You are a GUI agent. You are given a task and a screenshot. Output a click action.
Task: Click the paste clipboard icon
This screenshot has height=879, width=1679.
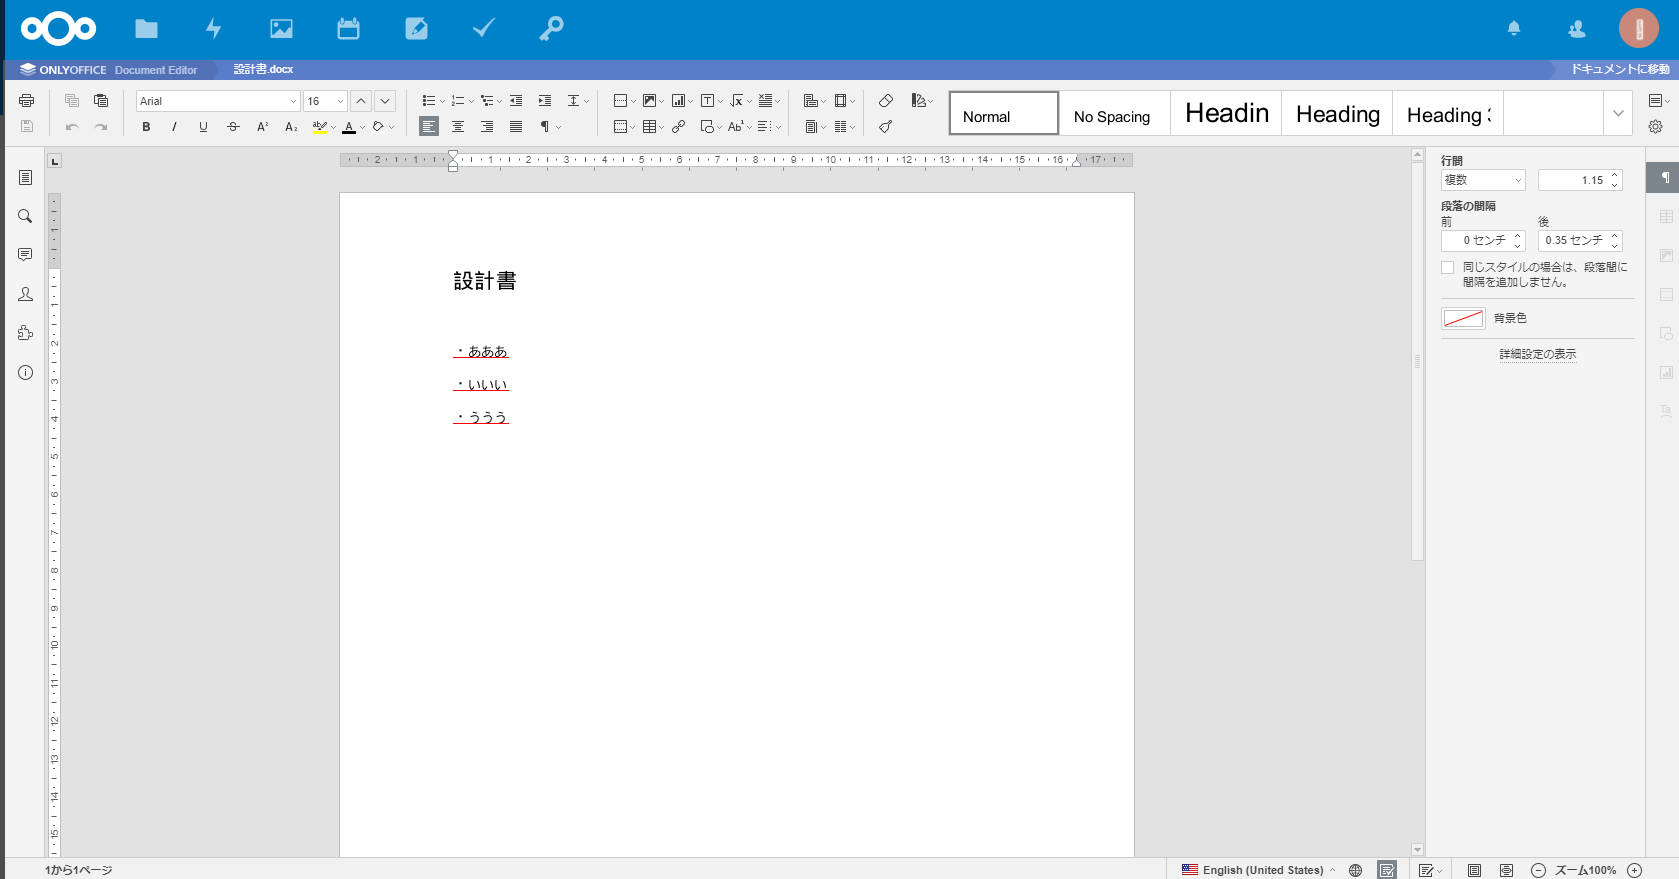pos(101,101)
